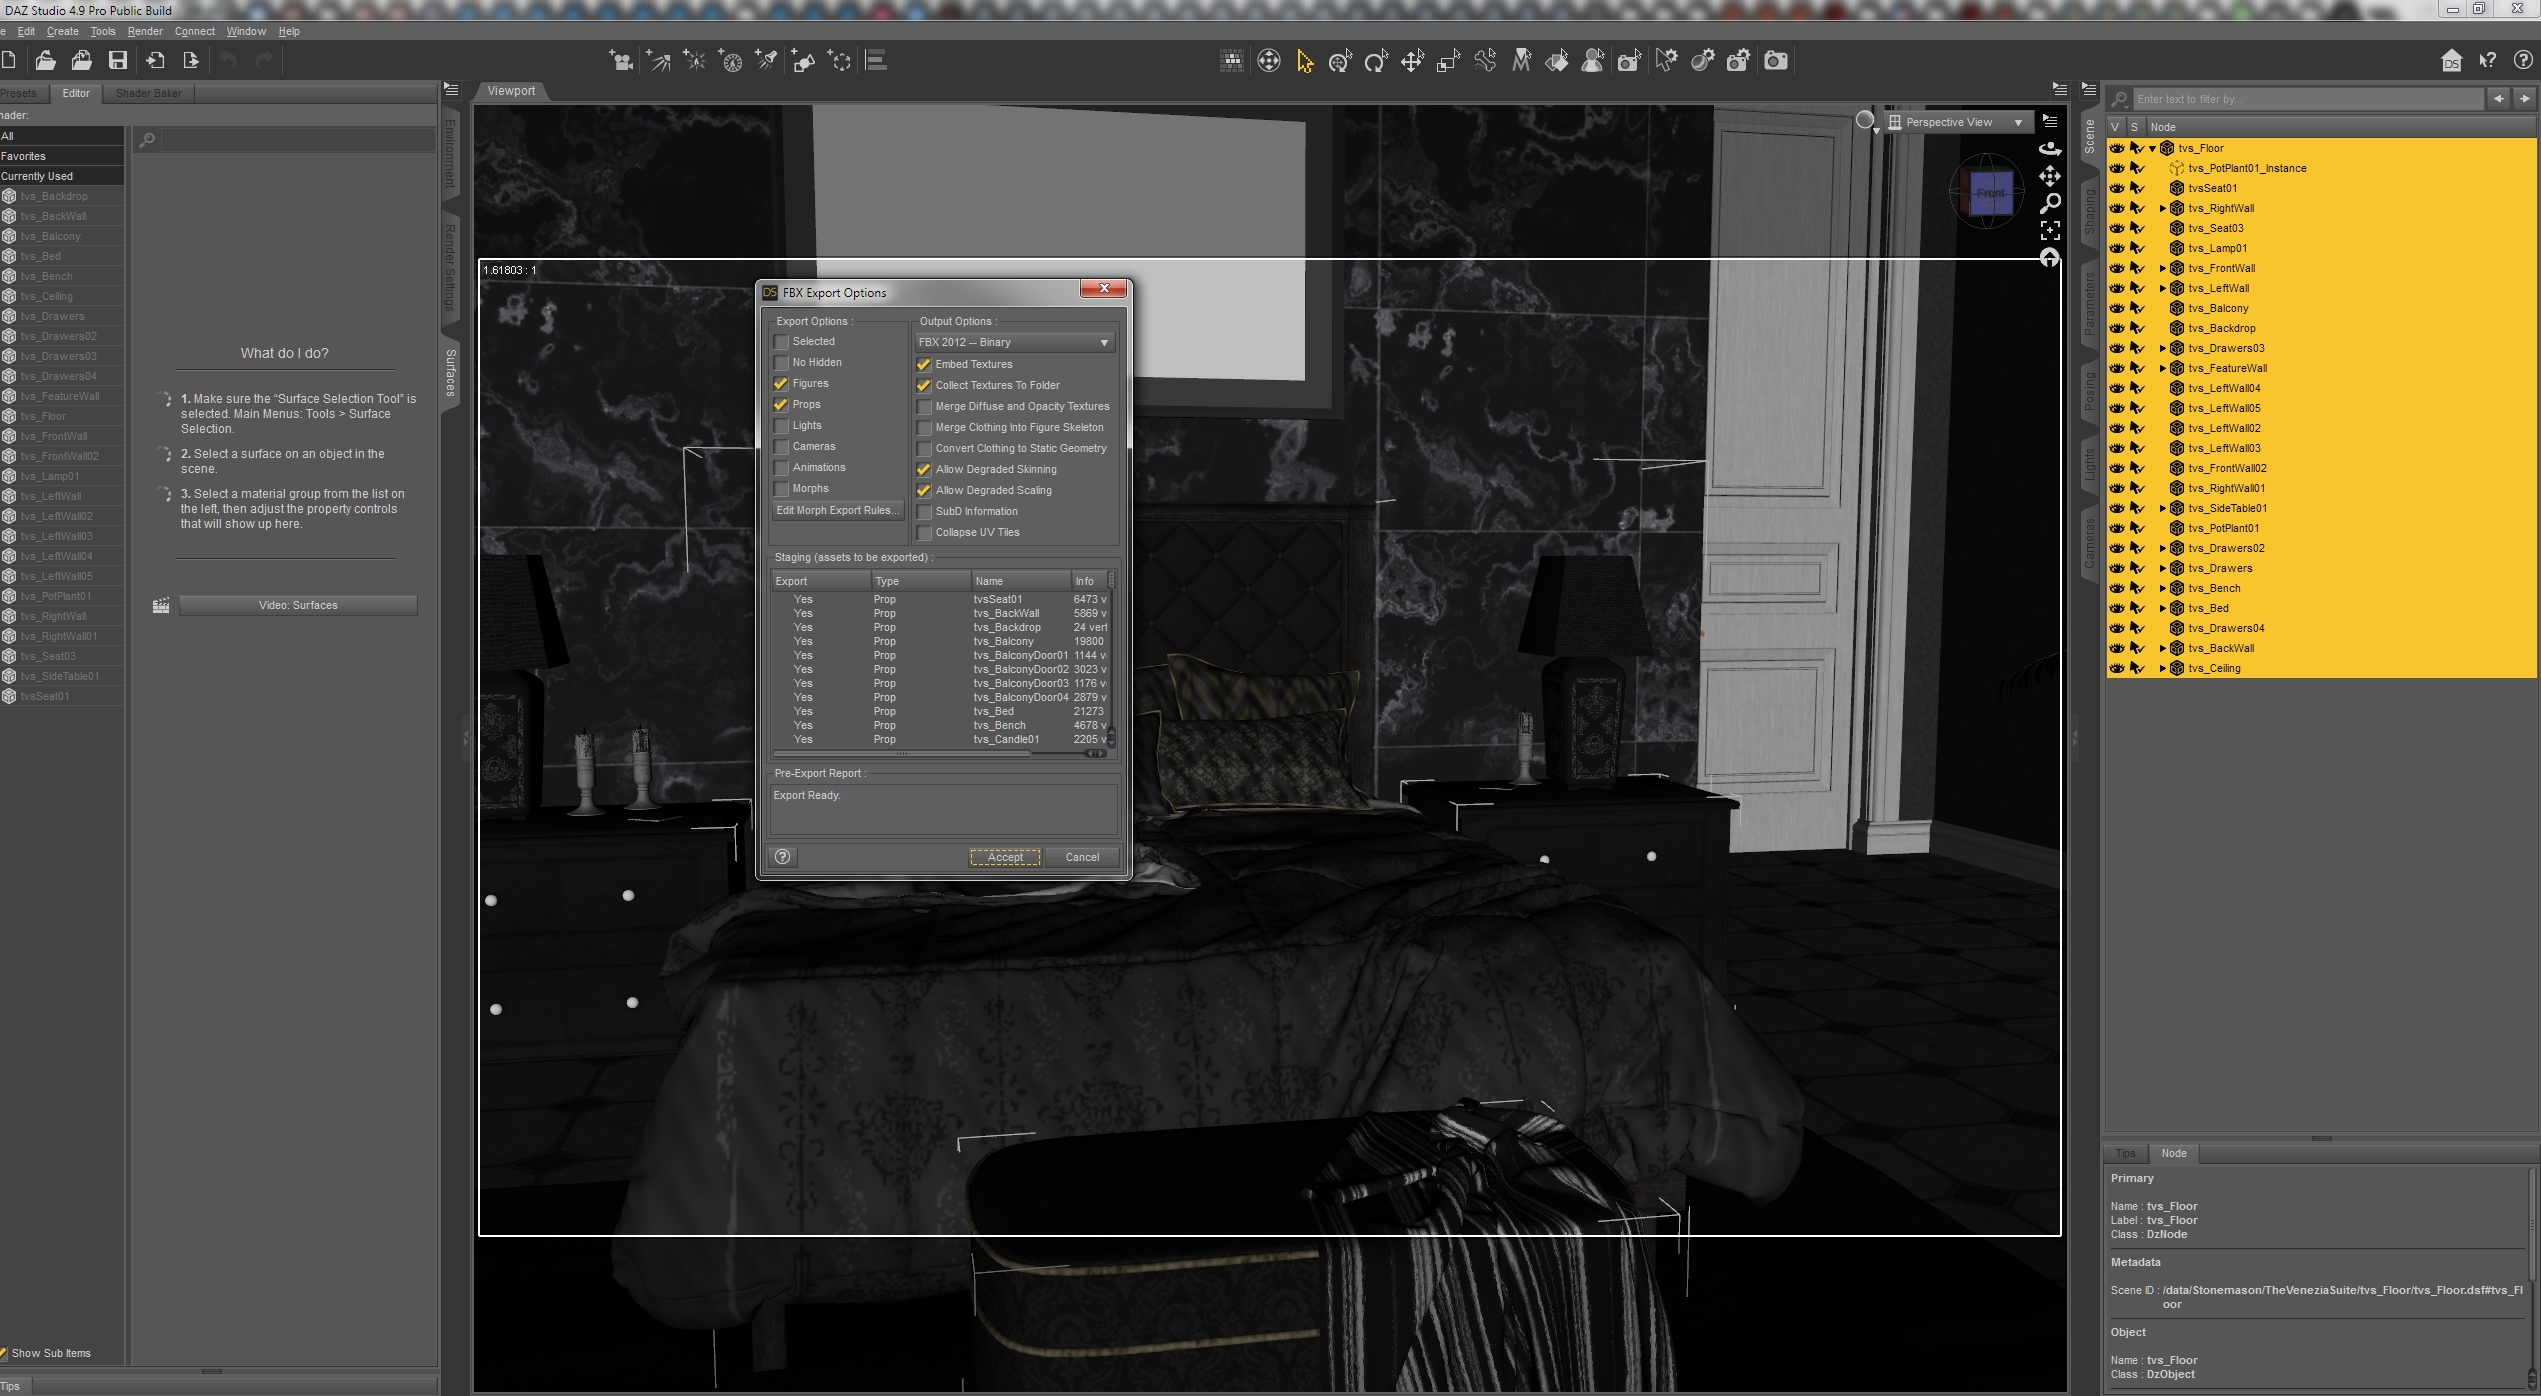Open the FBX 2012 Binary format dropdown
The height and width of the screenshot is (1396, 2541).
tap(1014, 343)
